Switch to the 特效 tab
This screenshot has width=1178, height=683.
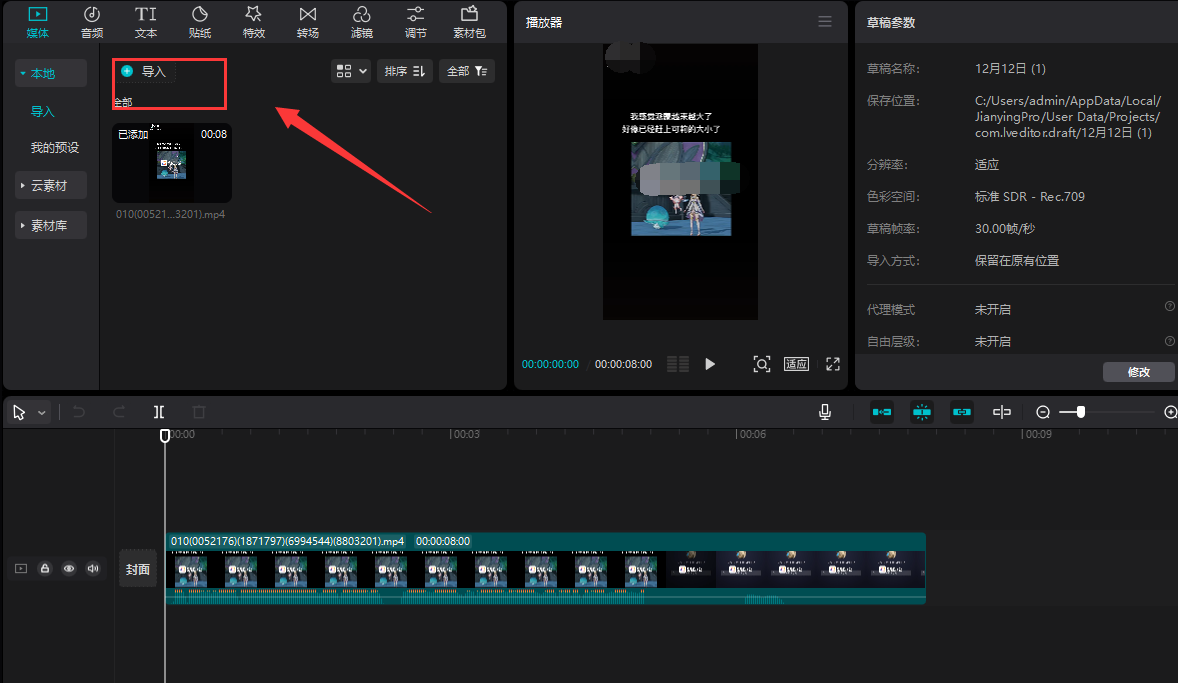254,21
